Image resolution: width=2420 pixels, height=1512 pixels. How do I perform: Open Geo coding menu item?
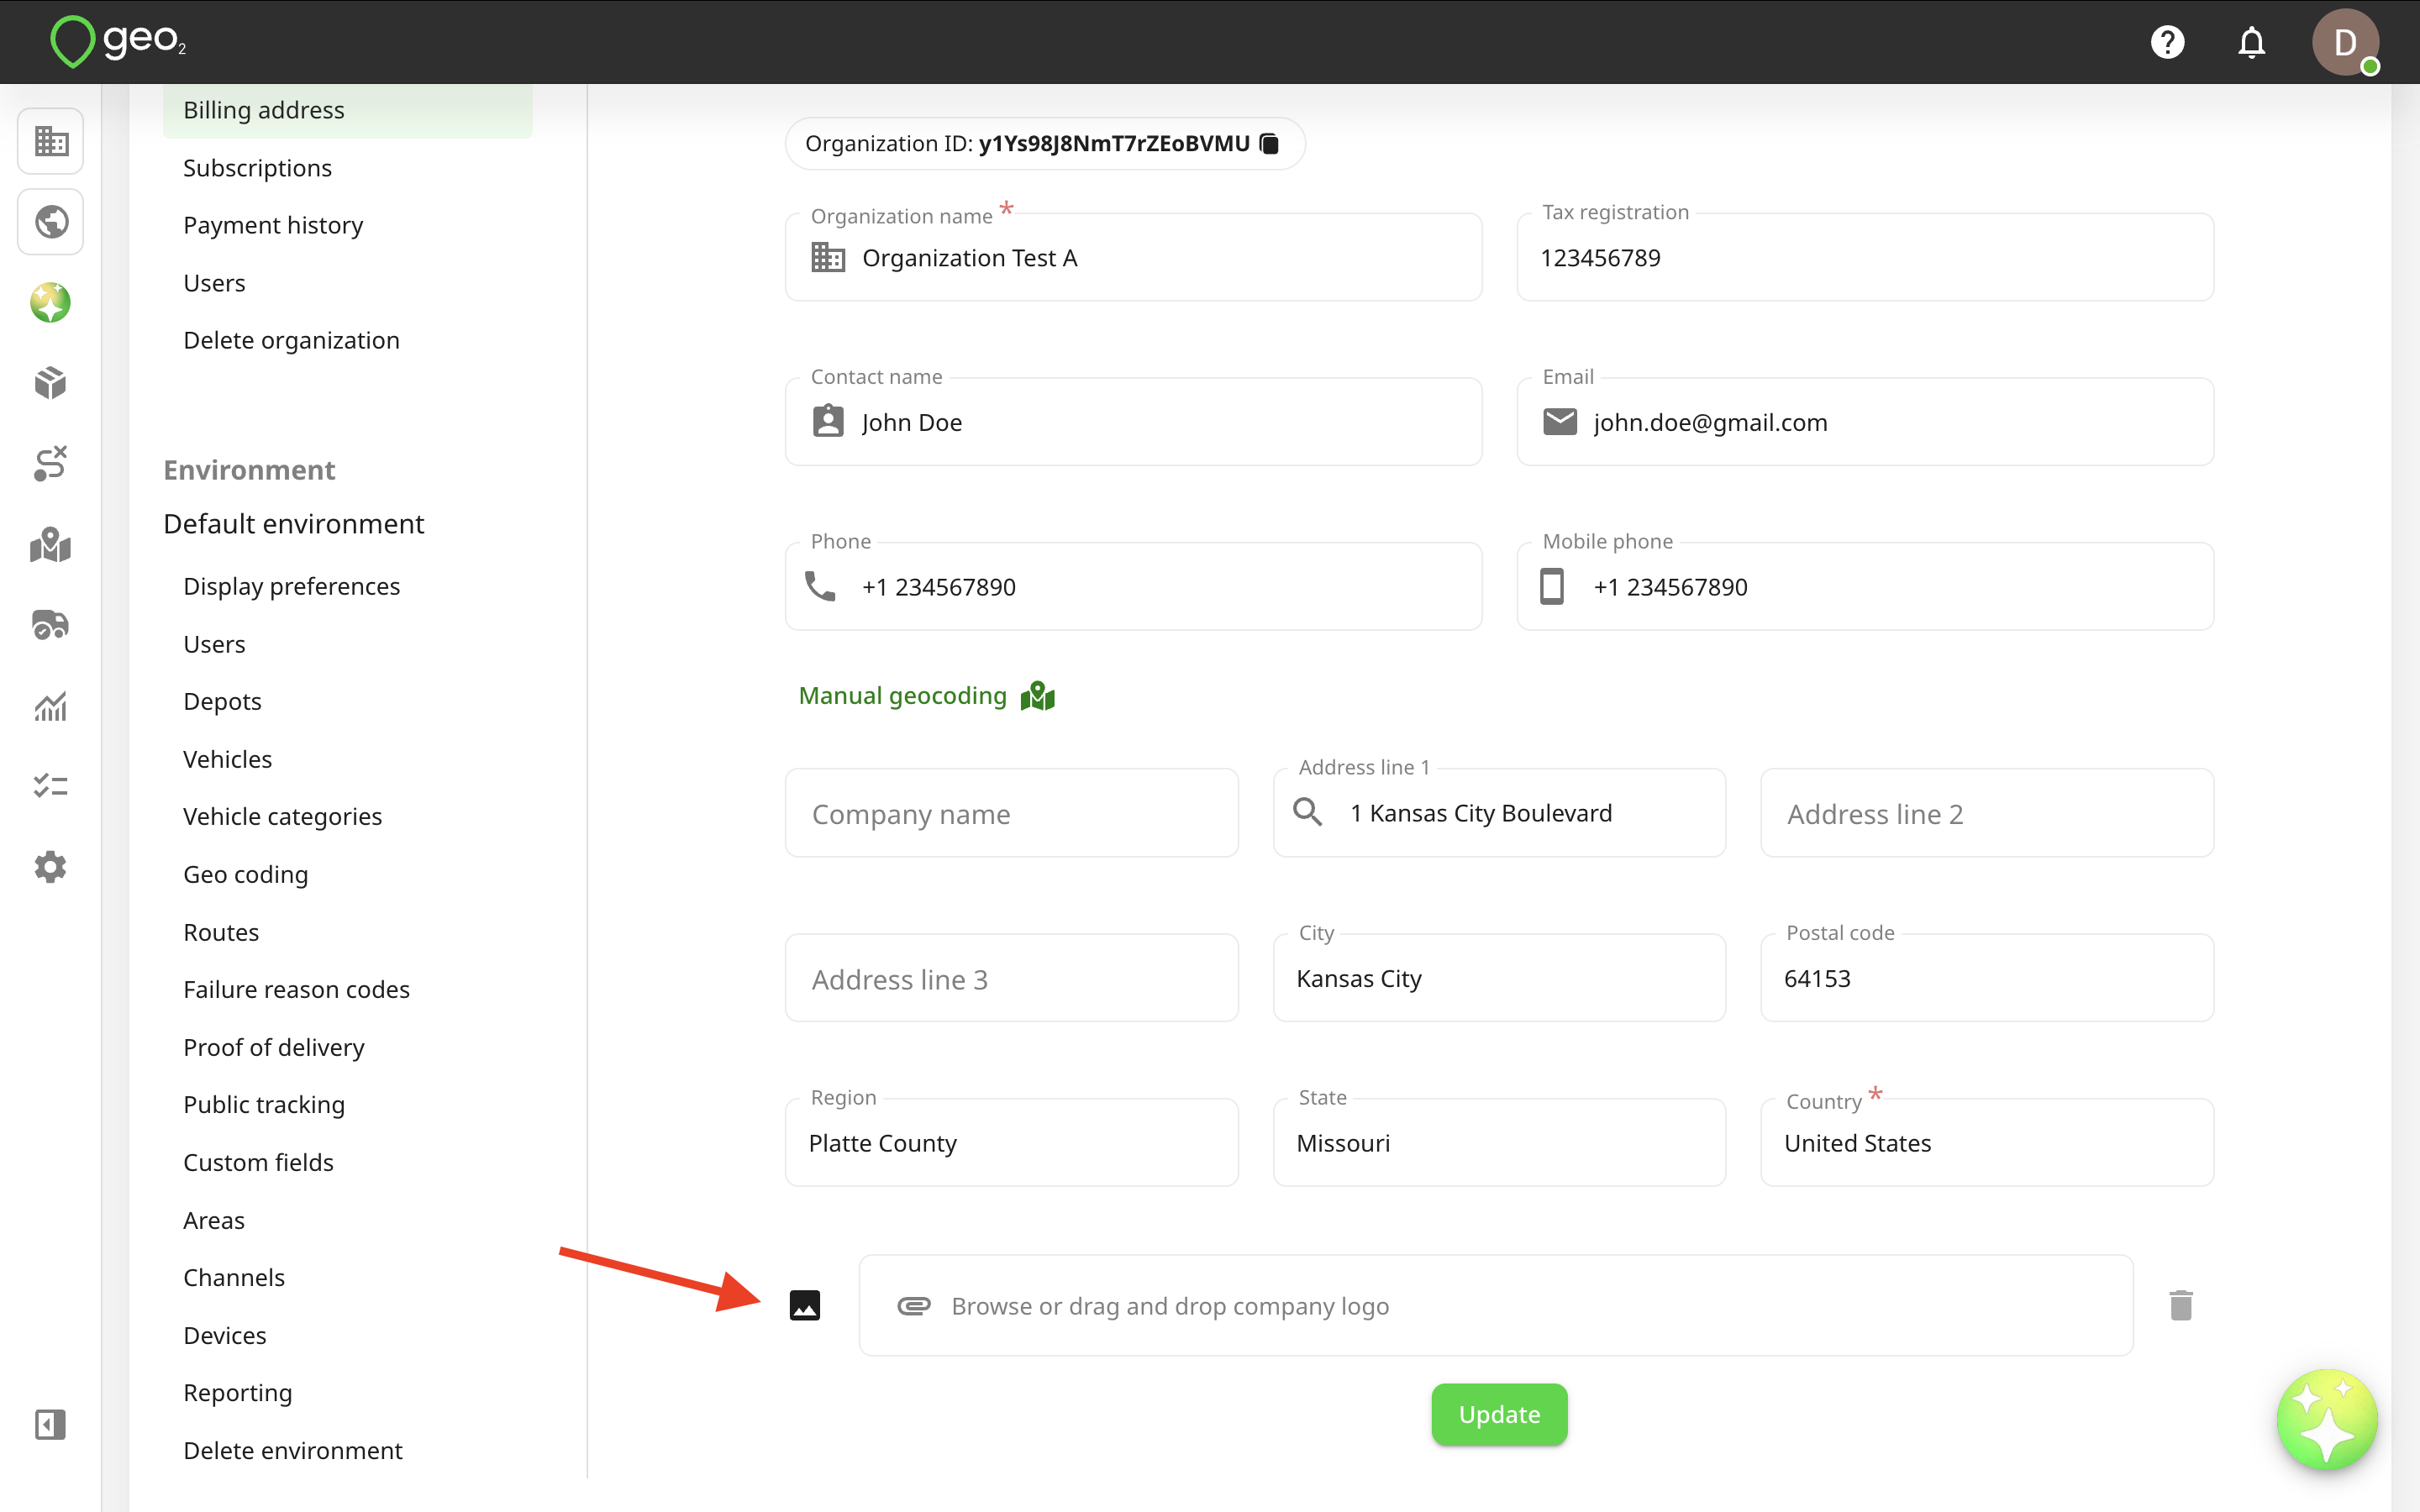click(245, 874)
